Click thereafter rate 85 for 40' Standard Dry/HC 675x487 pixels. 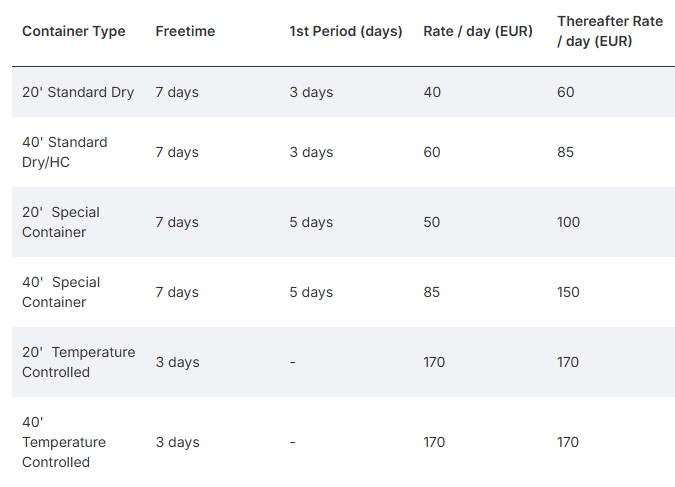565,152
